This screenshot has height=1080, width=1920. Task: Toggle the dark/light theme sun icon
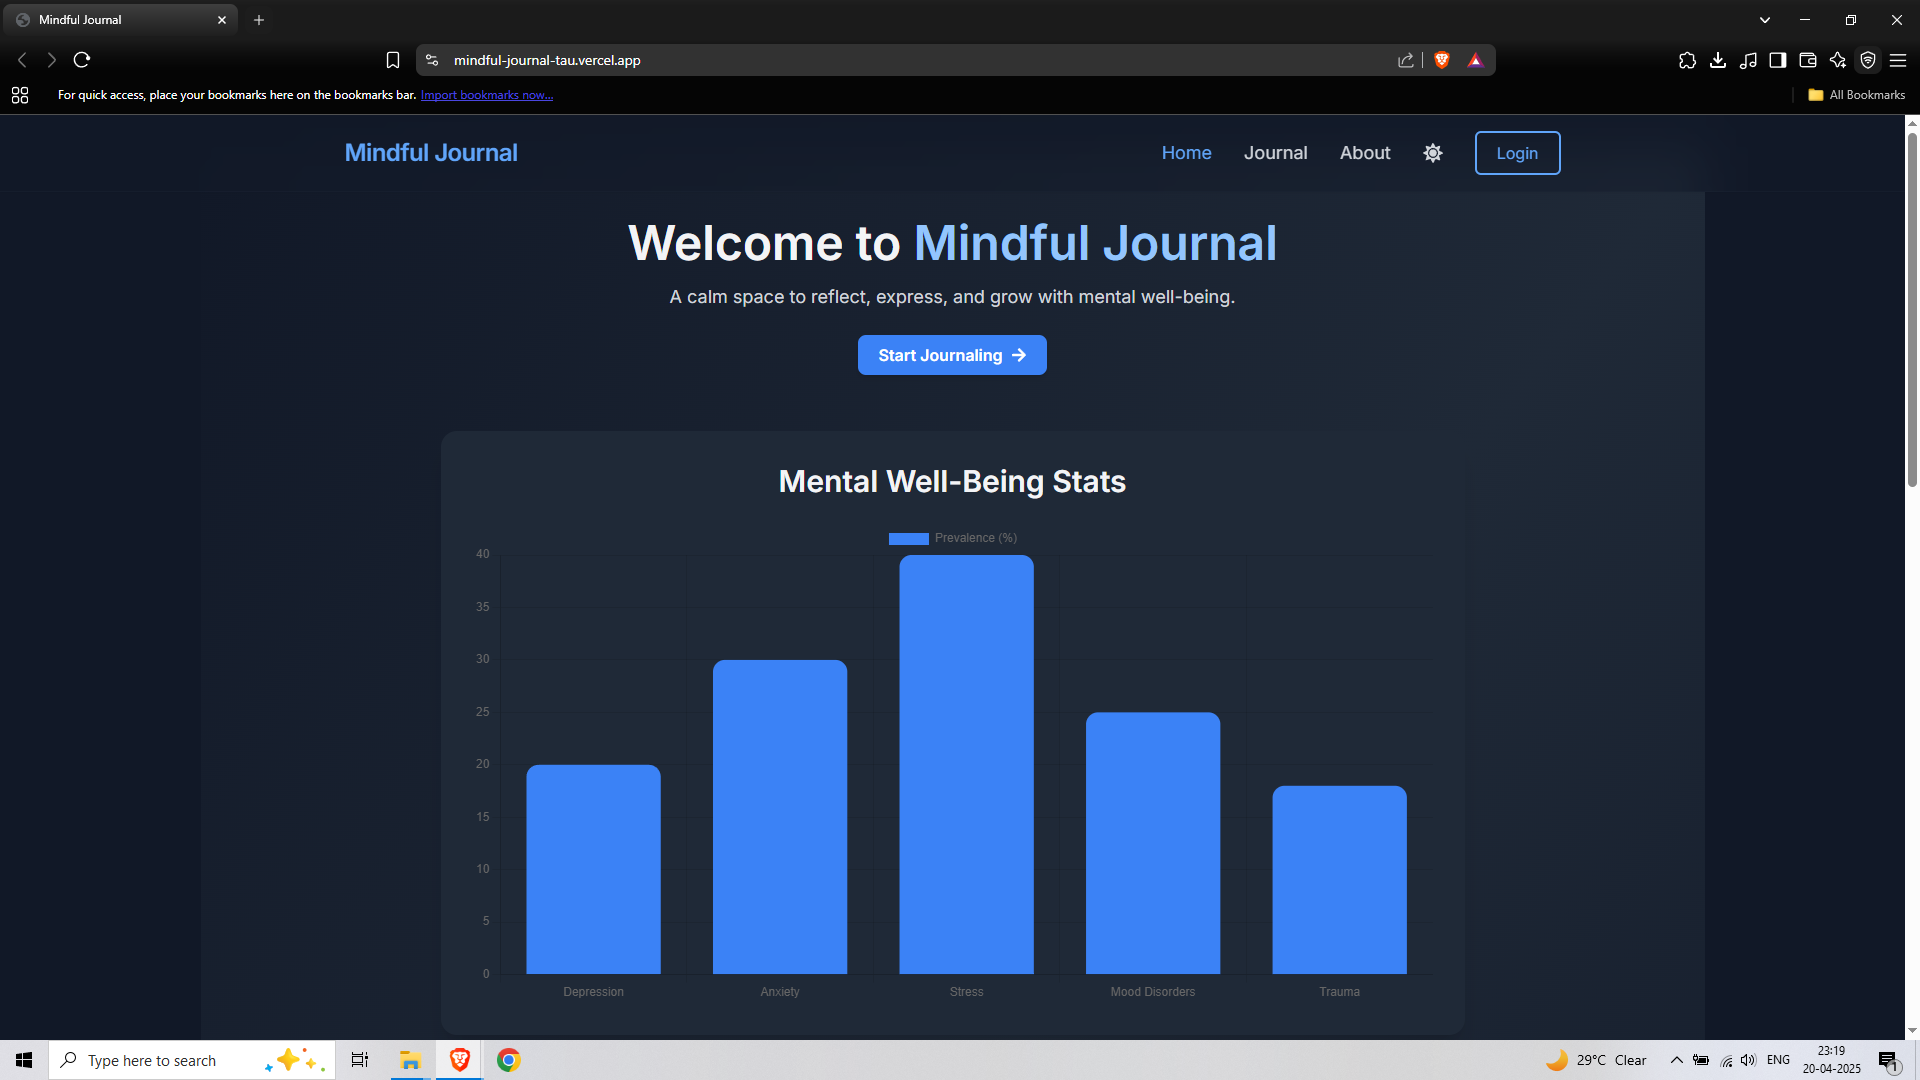[x=1432, y=153]
